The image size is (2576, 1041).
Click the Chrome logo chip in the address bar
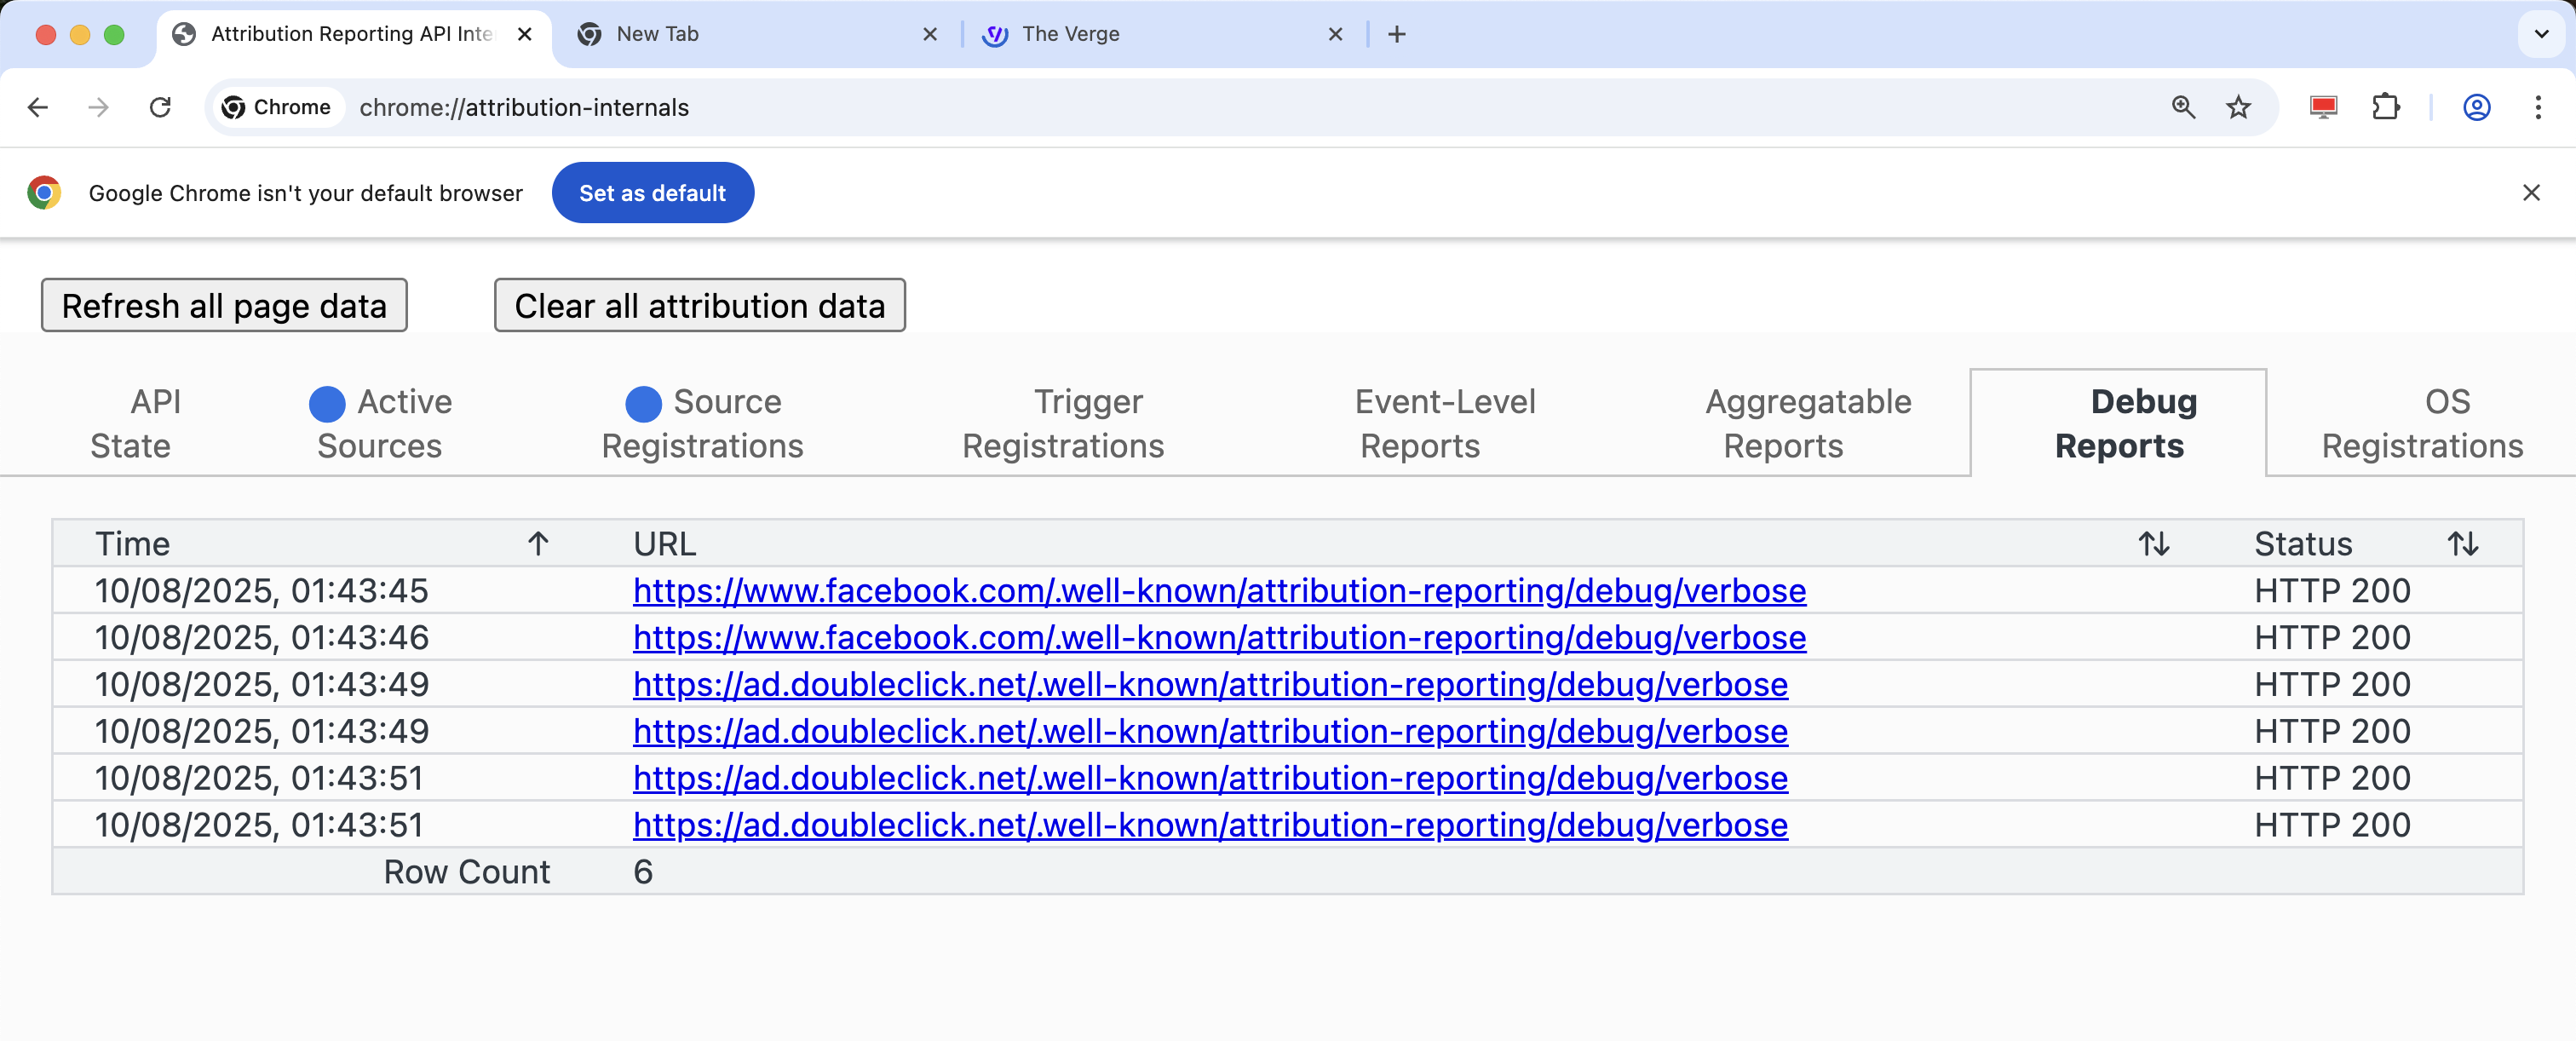277,107
